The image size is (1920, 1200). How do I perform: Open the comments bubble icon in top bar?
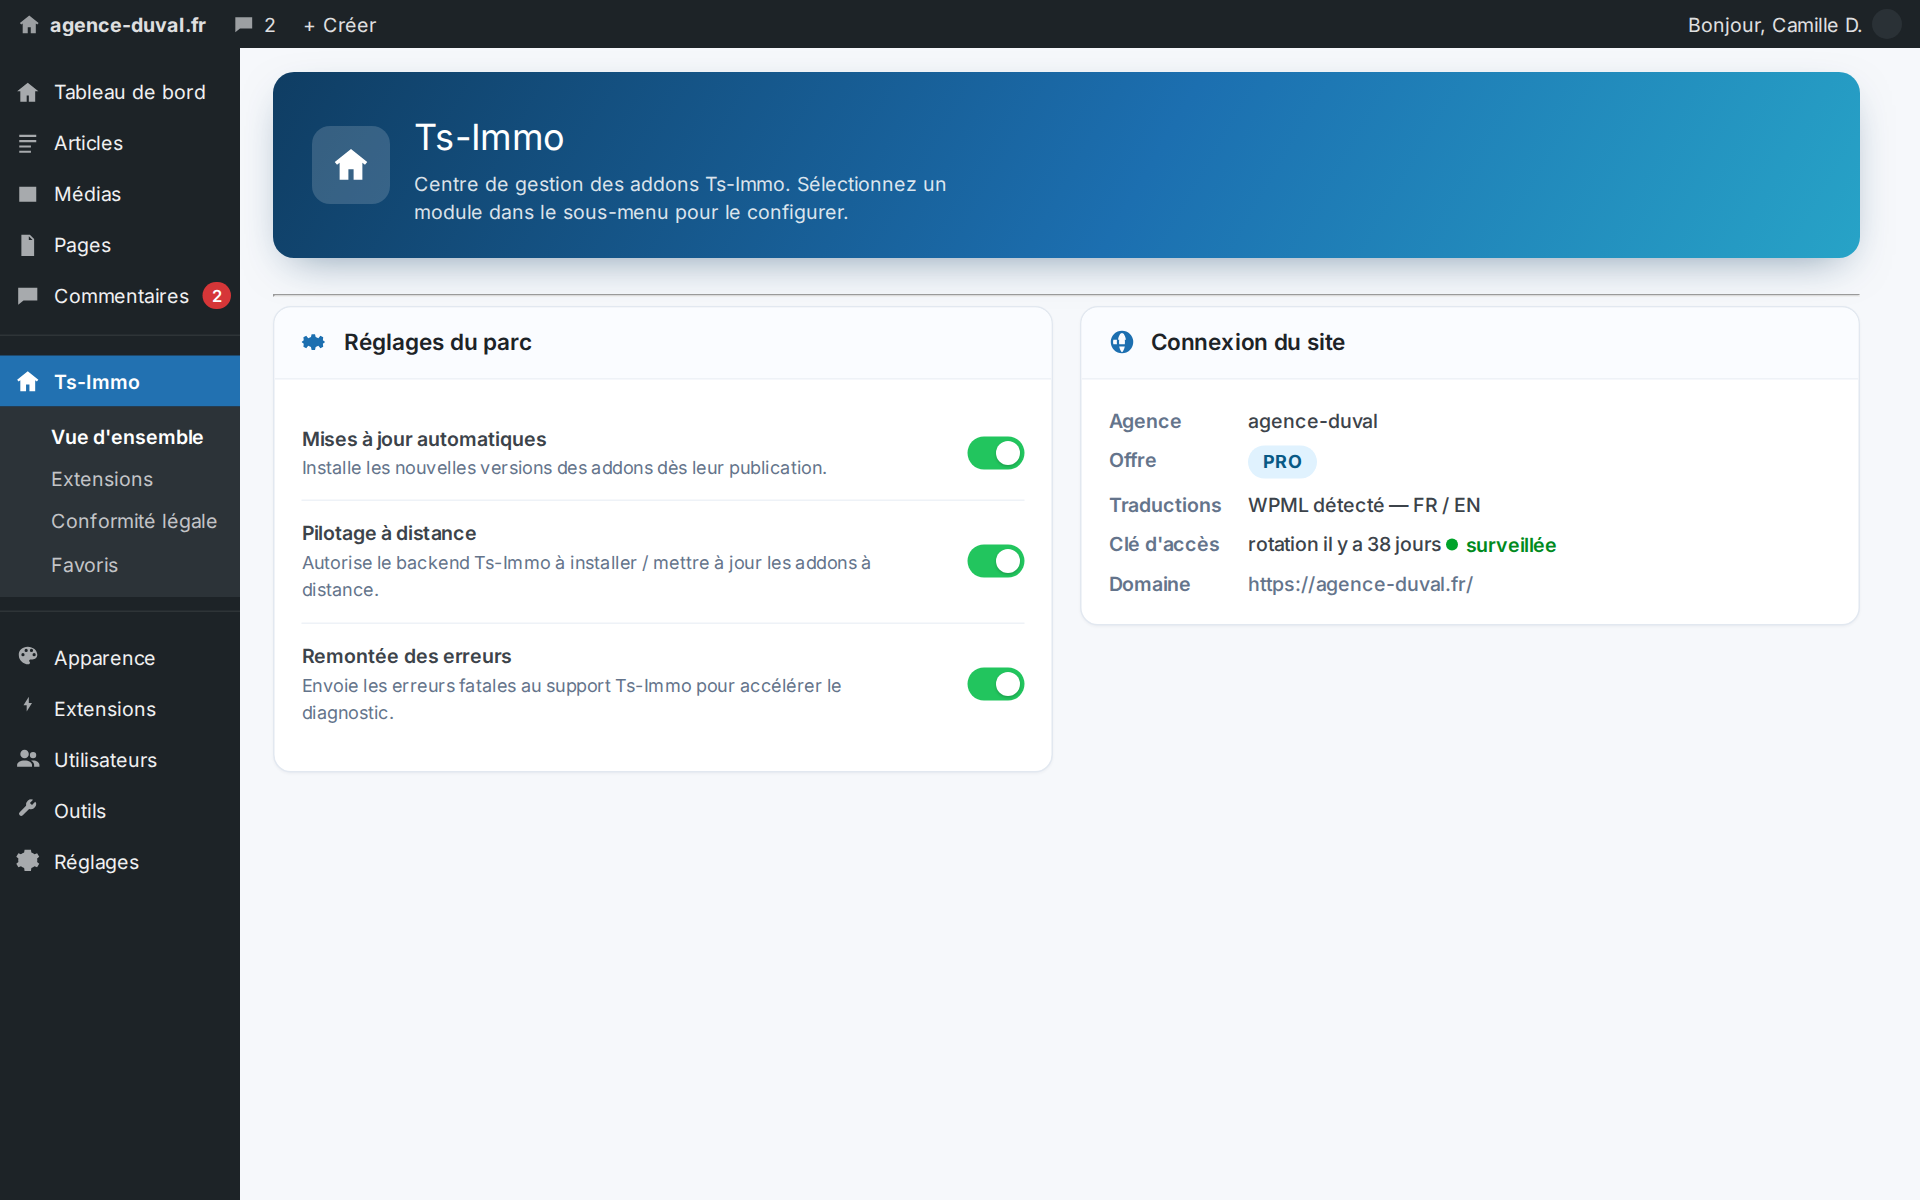click(243, 25)
